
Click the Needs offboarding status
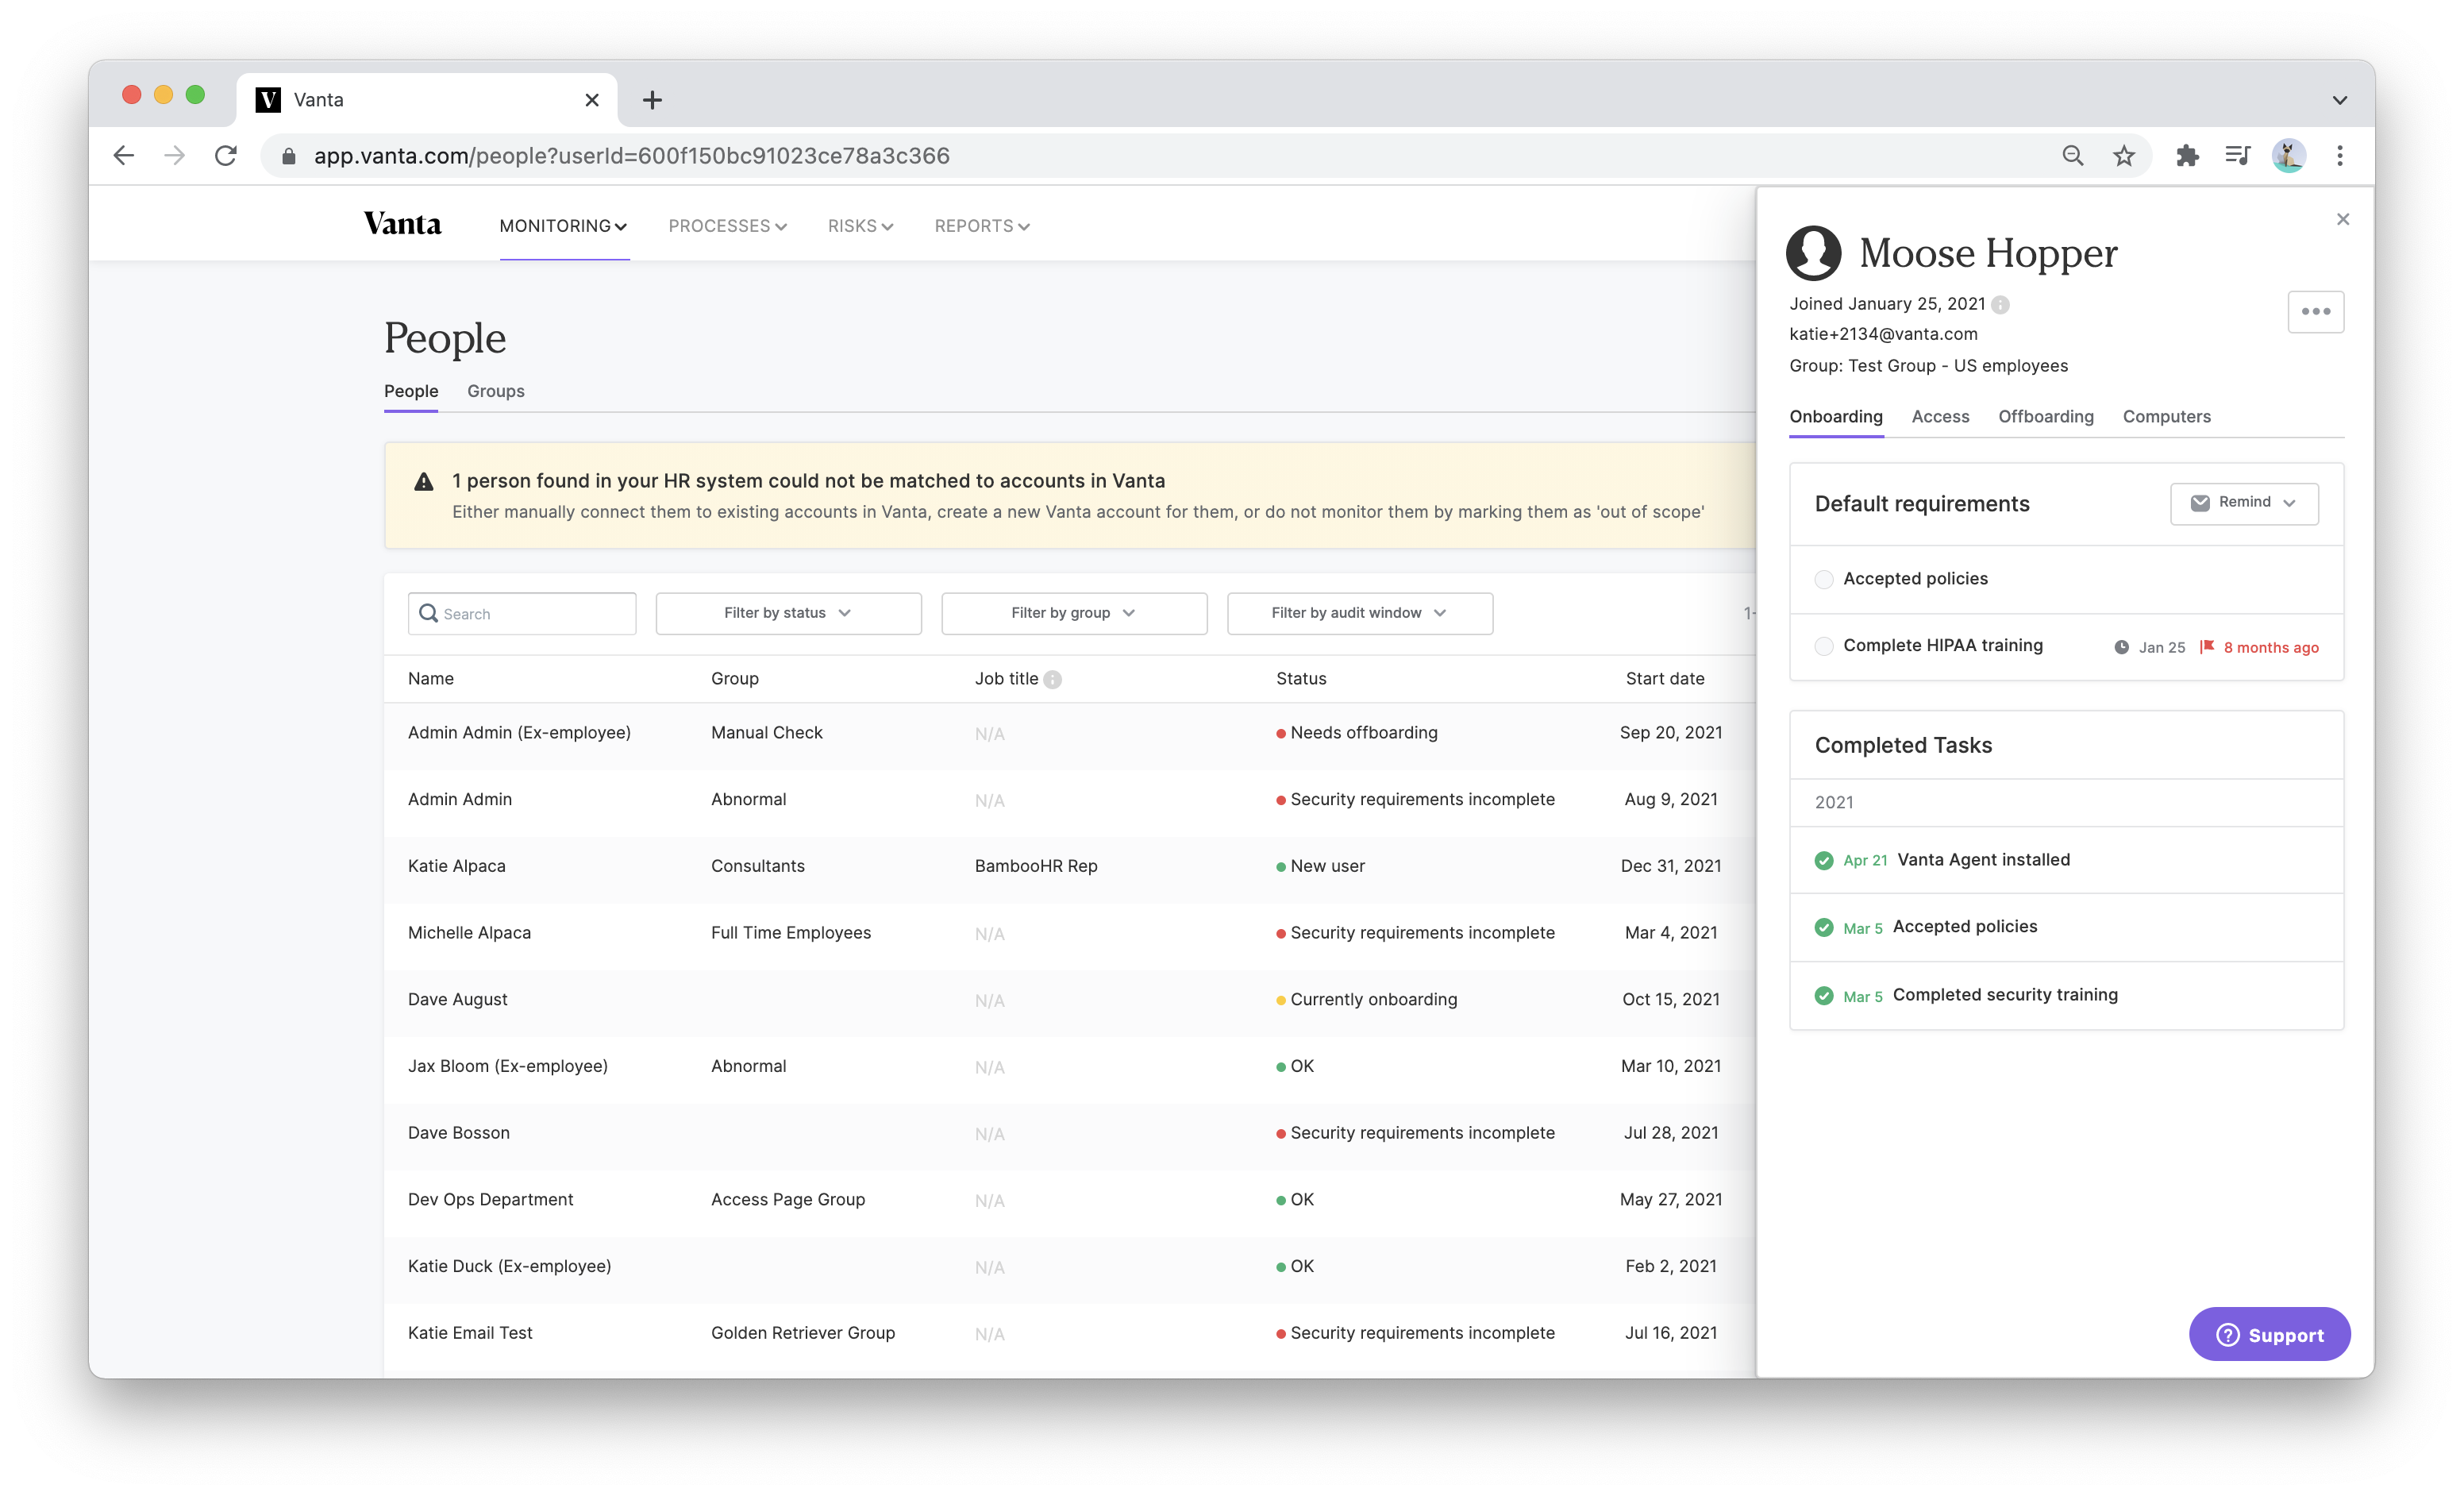(1356, 733)
